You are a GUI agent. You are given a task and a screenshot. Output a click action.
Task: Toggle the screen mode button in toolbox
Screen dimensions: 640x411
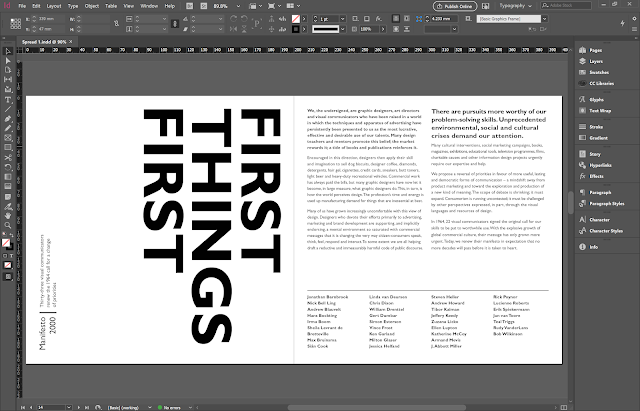click(8, 277)
